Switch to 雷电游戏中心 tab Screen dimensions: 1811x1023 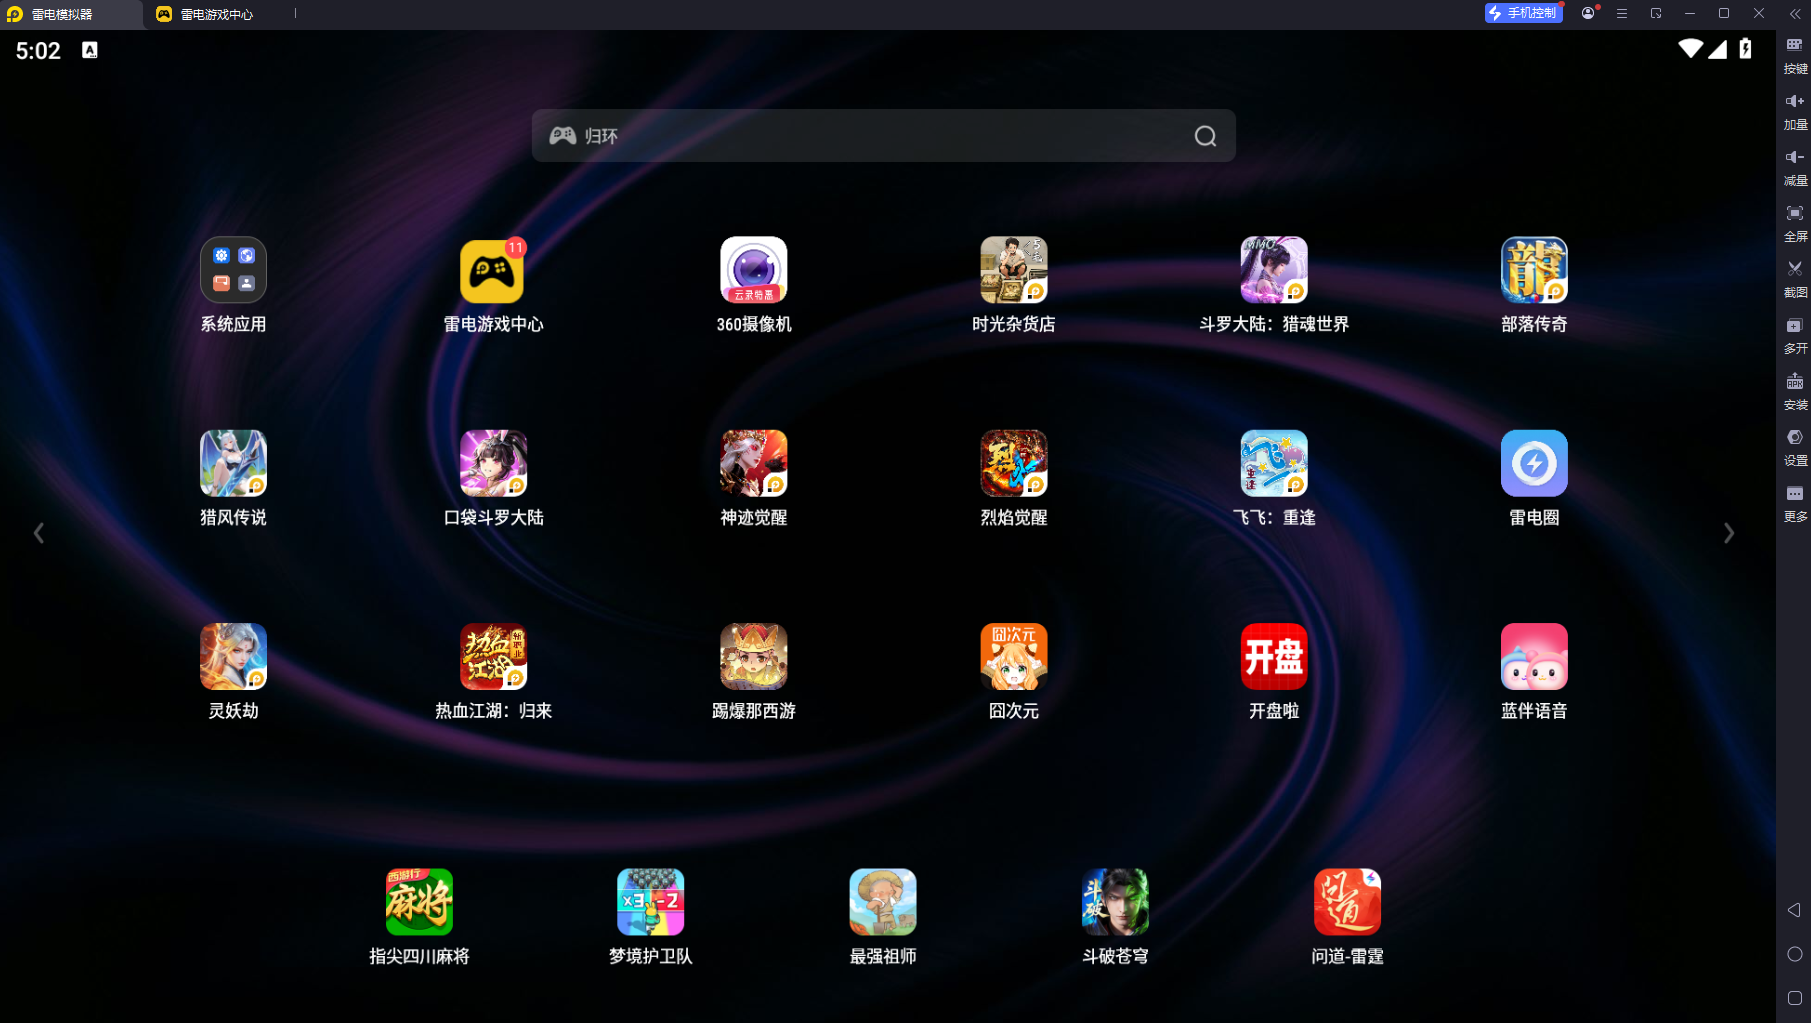[205, 14]
